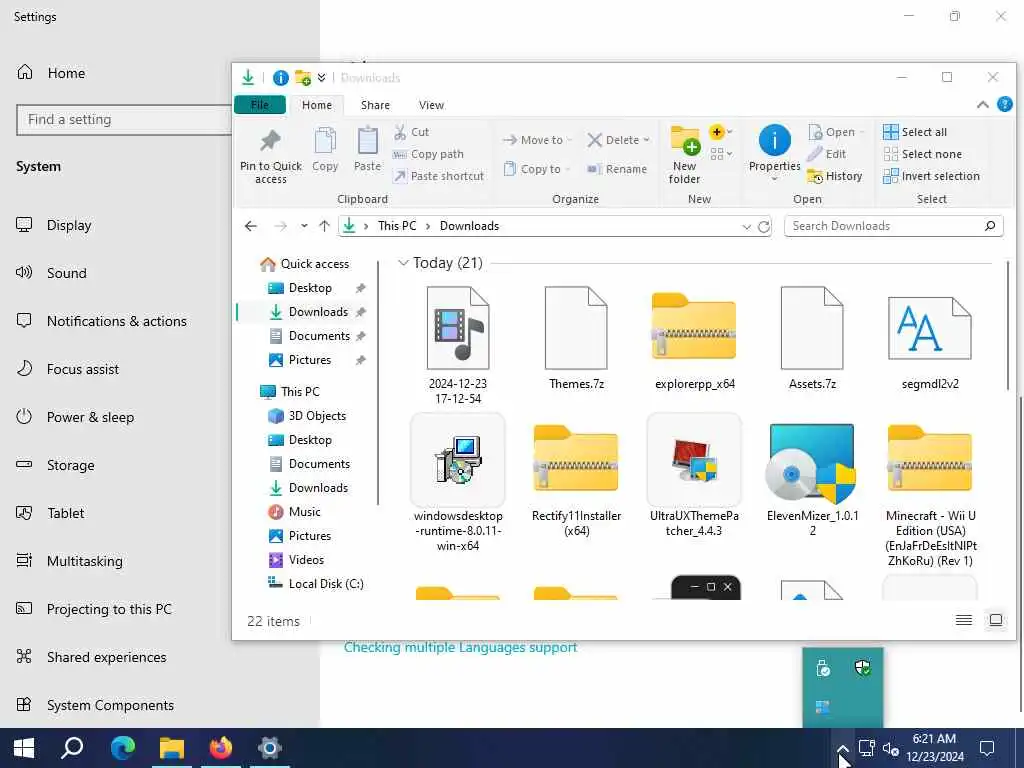This screenshot has height=768, width=1024.
Task: Open the Delete dropdown arrow
Action: [x=647, y=140]
